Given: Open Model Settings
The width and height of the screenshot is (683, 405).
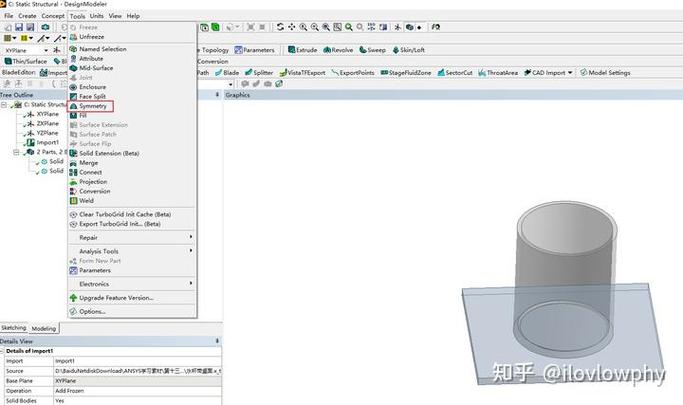Looking at the screenshot, I should pyautogui.click(x=605, y=73).
